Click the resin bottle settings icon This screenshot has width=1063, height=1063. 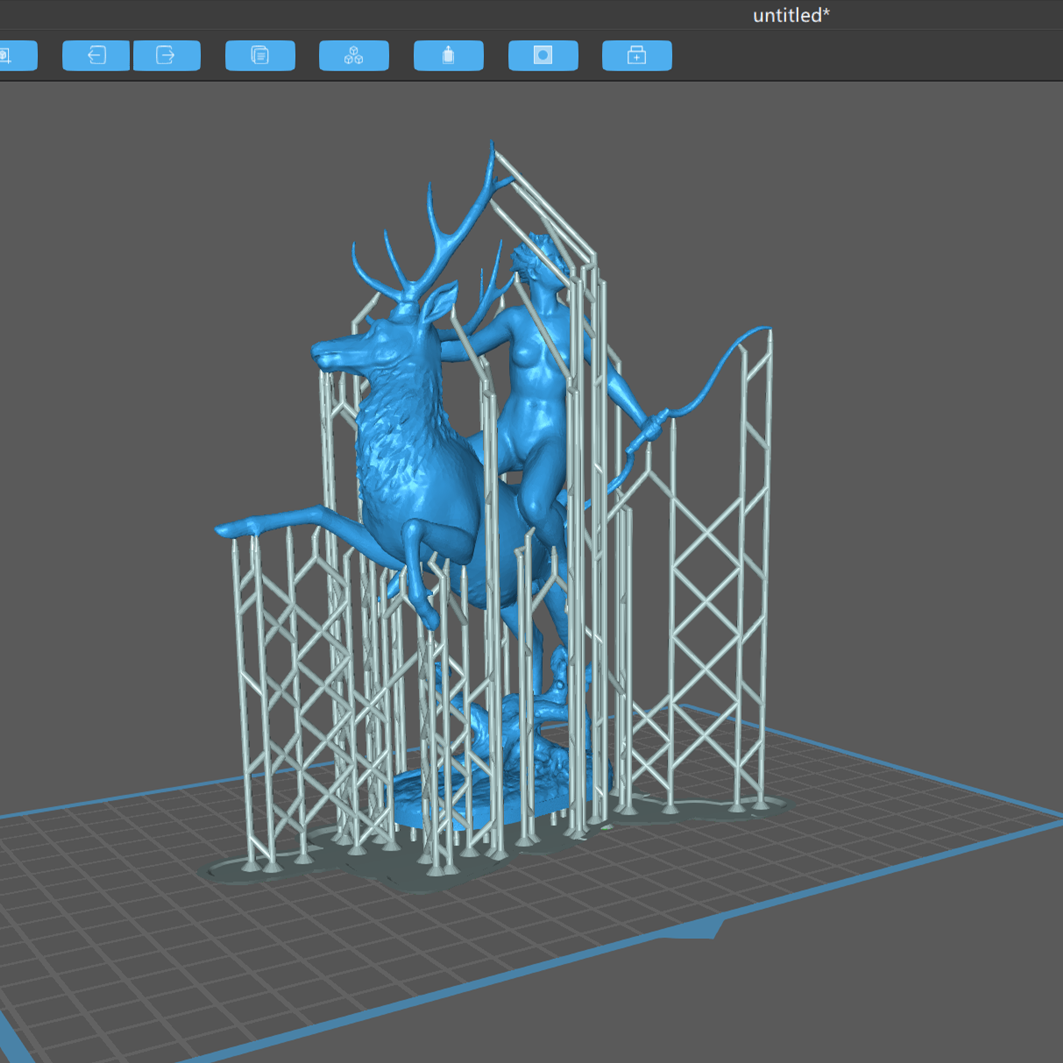click(x=448, y=55)
